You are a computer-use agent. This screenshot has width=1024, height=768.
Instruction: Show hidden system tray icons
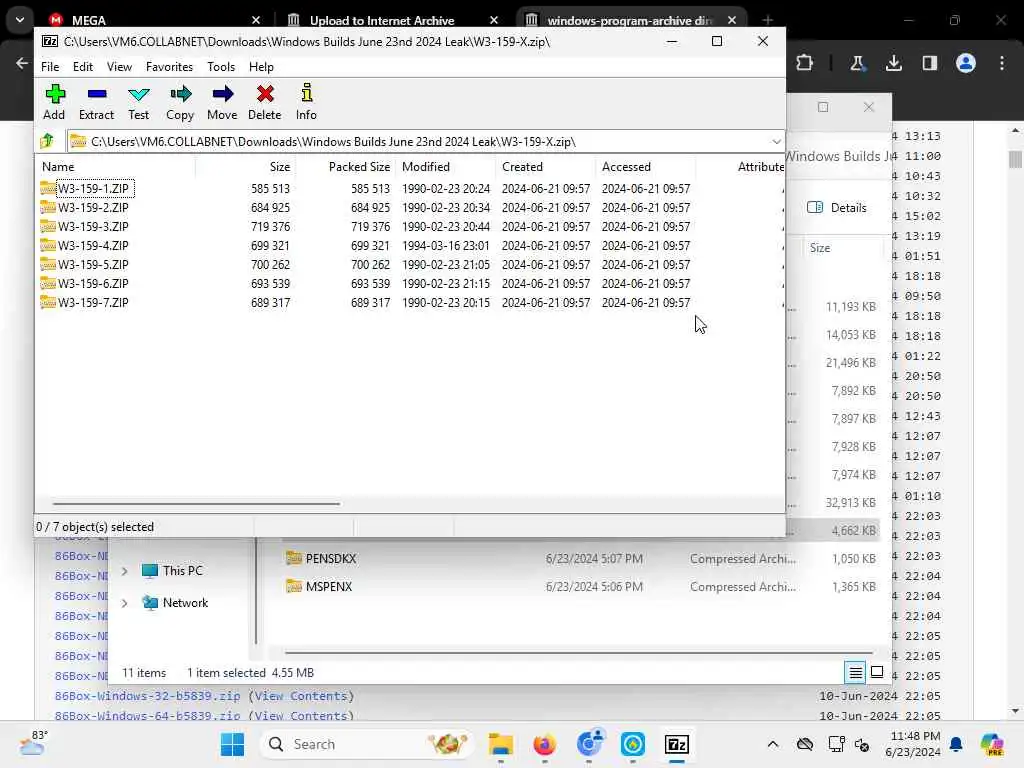pyautogui.click(x=773, y=744)
